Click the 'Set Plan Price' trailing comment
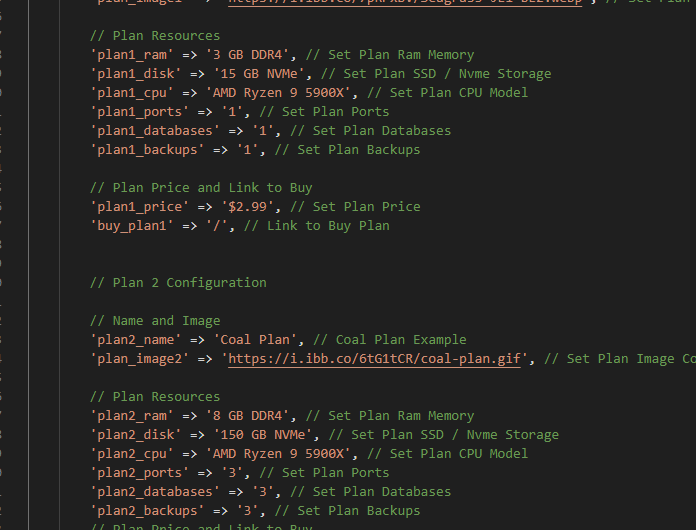Viewport: 696px width, 530px height. [359, 207]
